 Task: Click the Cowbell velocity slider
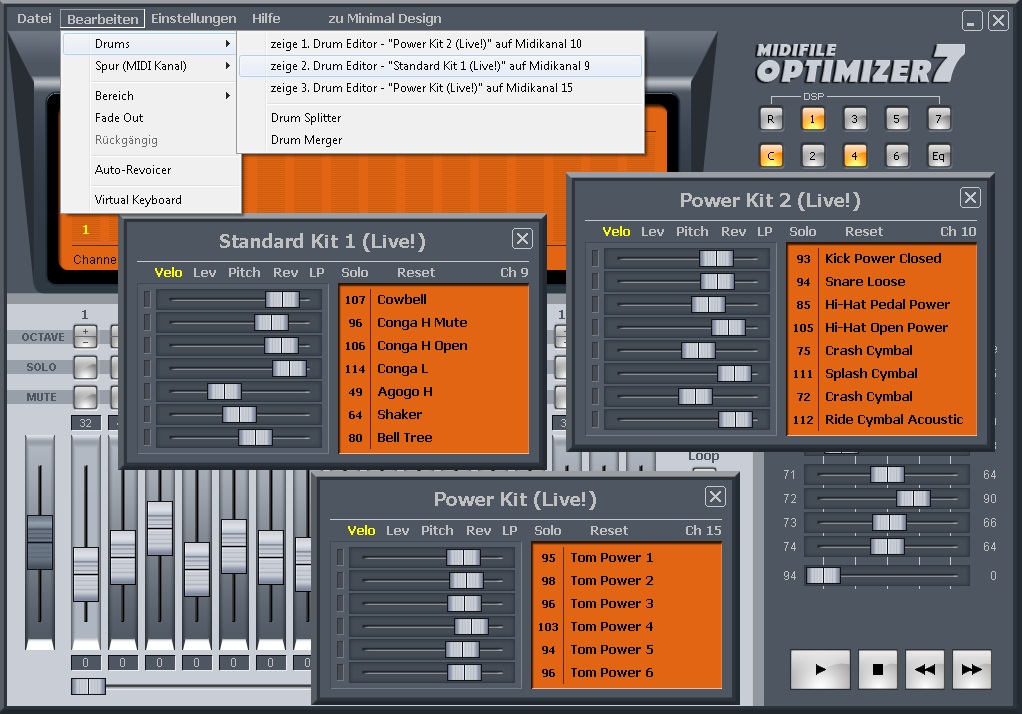[282, 300]
